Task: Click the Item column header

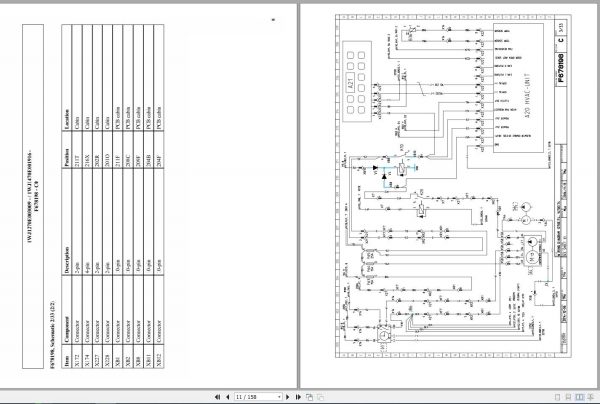Action: [67, 357]
